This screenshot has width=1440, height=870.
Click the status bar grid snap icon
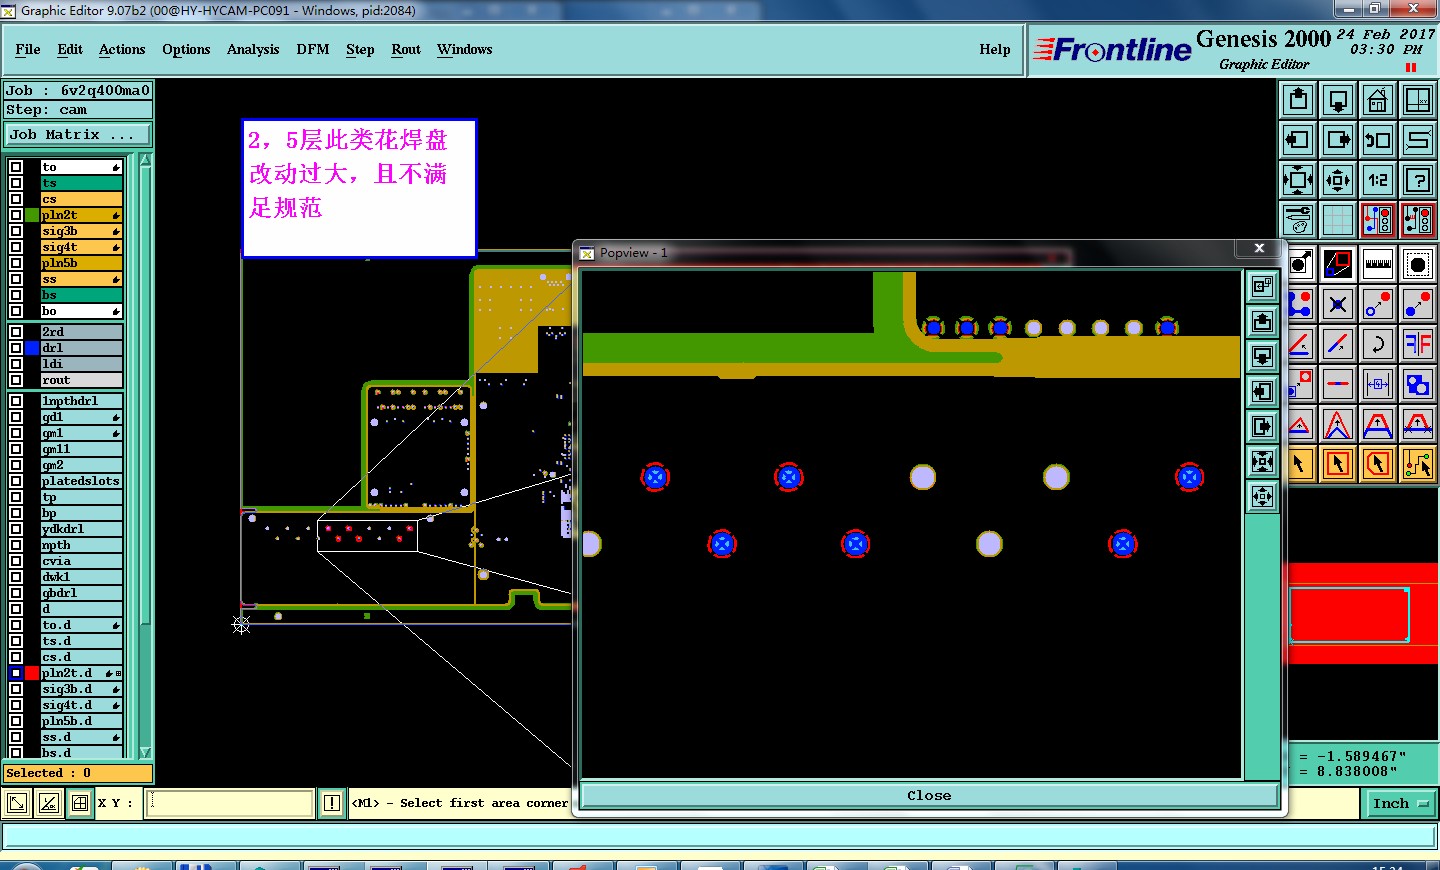pyautogui.click(x=80, y=803)
